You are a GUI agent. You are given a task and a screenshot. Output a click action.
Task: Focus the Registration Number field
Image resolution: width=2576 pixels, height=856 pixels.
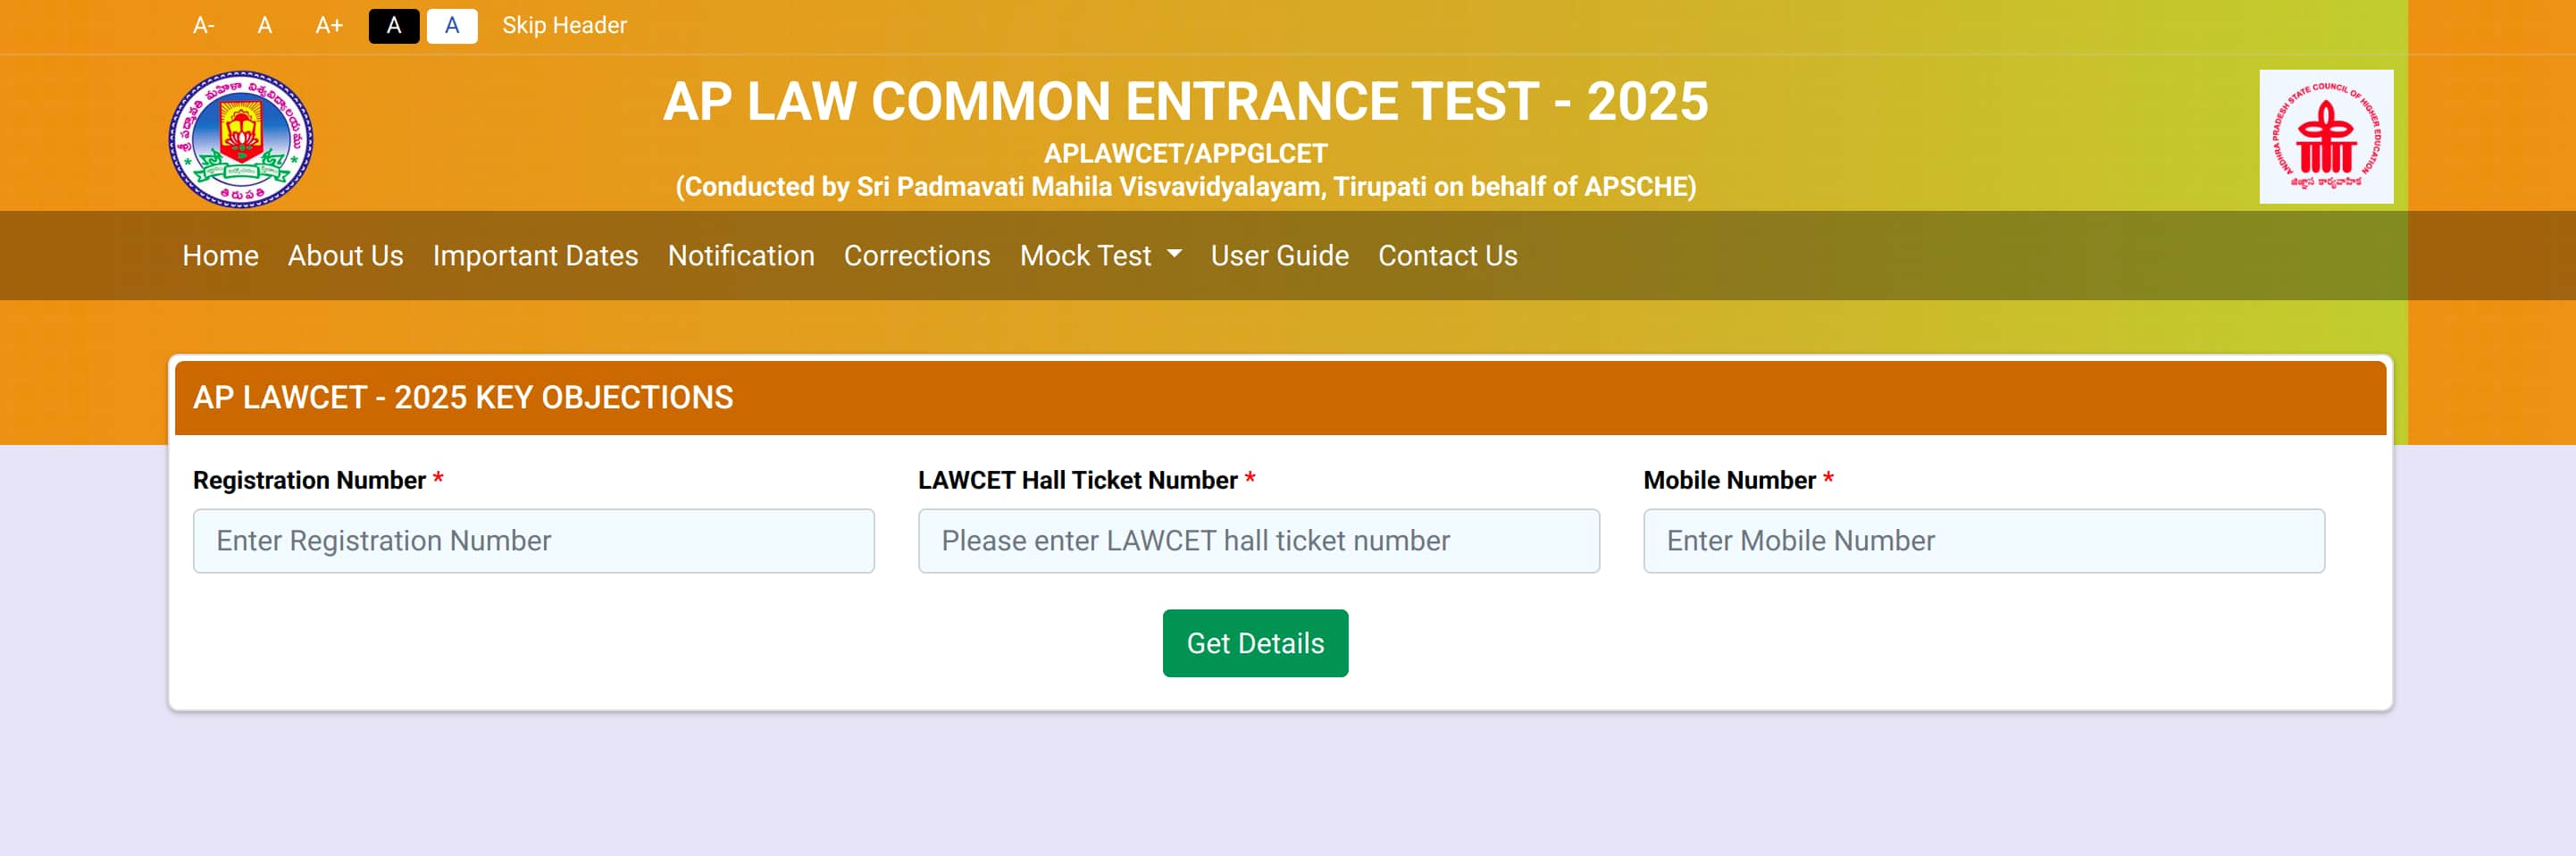pos(533,541)
